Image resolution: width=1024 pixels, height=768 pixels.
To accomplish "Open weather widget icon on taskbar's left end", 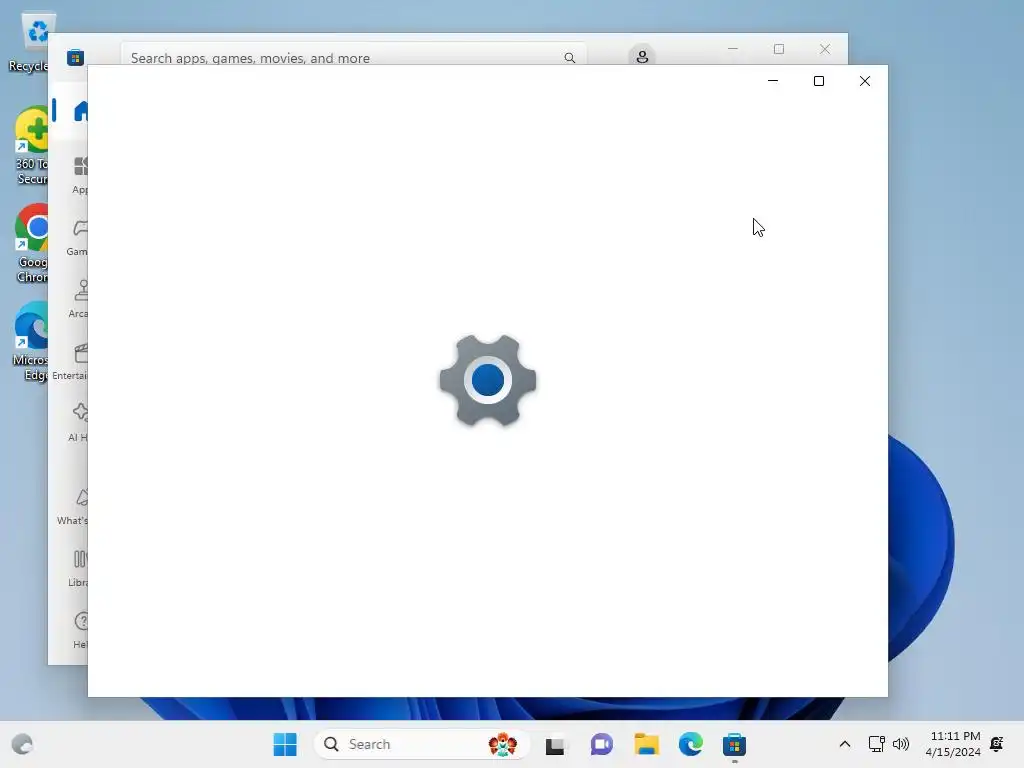I will coord(22,744).
